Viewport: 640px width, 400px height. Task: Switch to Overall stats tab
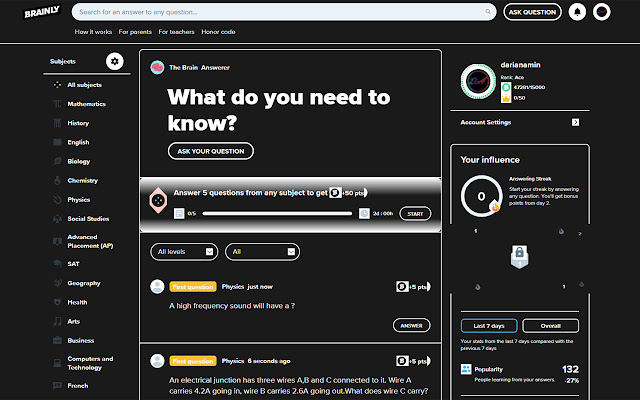click(551, 326)
